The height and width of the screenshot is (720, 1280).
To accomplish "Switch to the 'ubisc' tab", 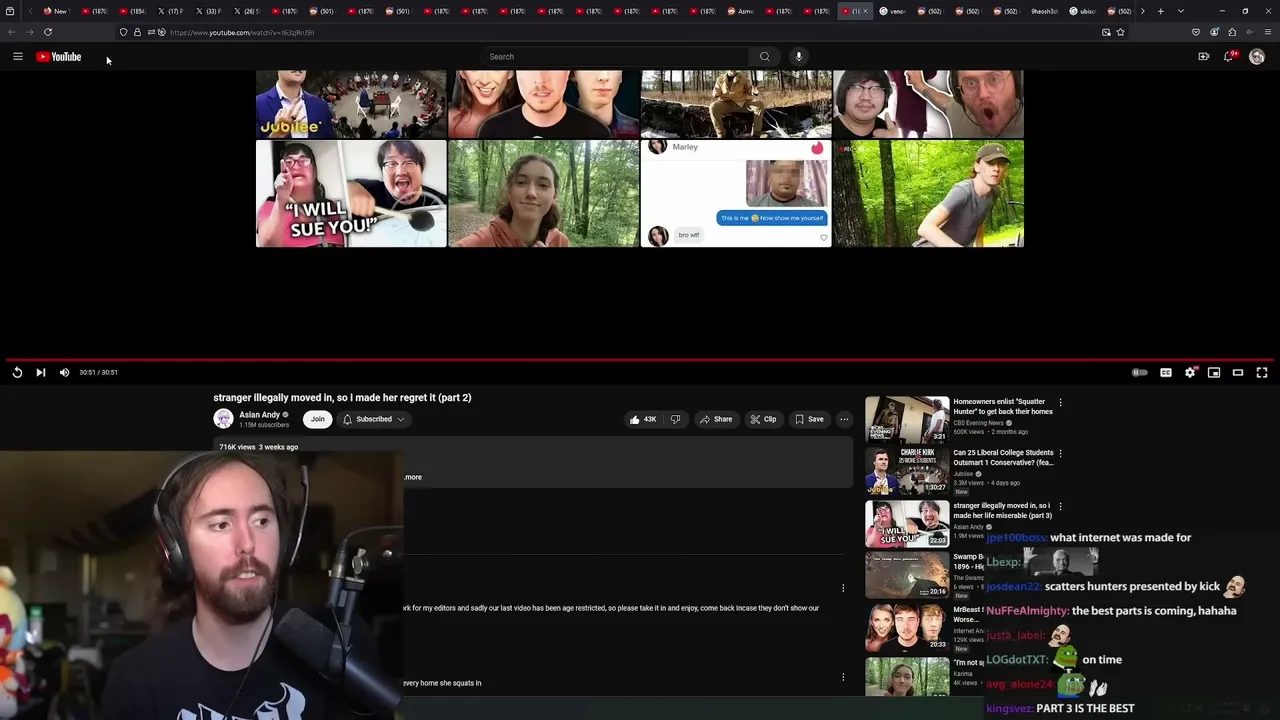I will click(x=1082, y=11).
